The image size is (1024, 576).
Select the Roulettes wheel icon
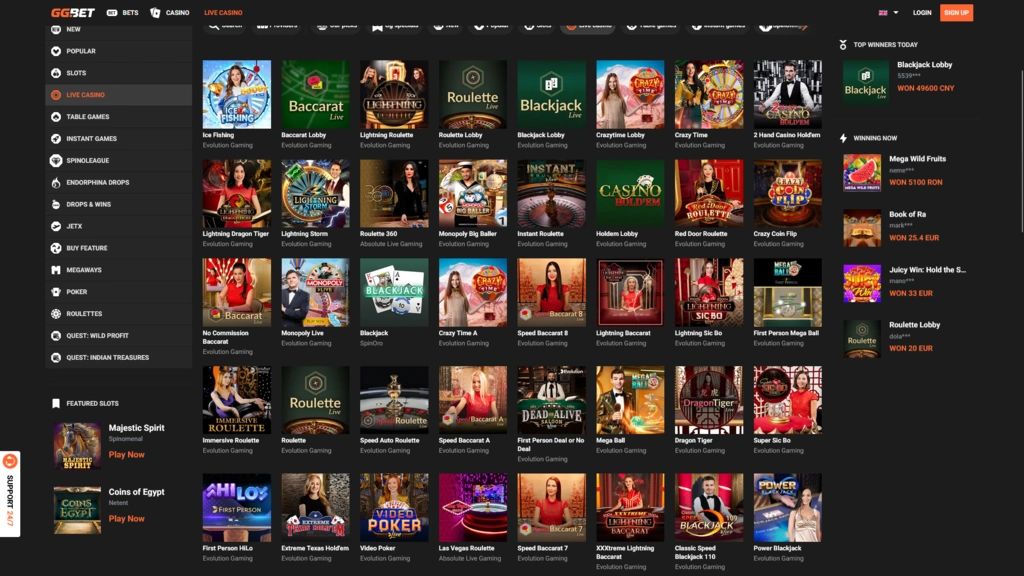pyautogui.click(x=56, y=313)
